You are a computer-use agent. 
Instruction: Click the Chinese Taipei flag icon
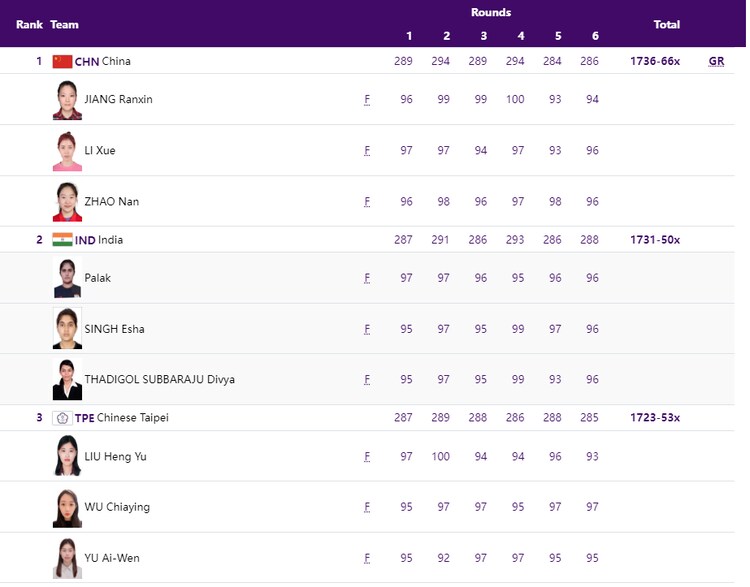pos(62,418)
